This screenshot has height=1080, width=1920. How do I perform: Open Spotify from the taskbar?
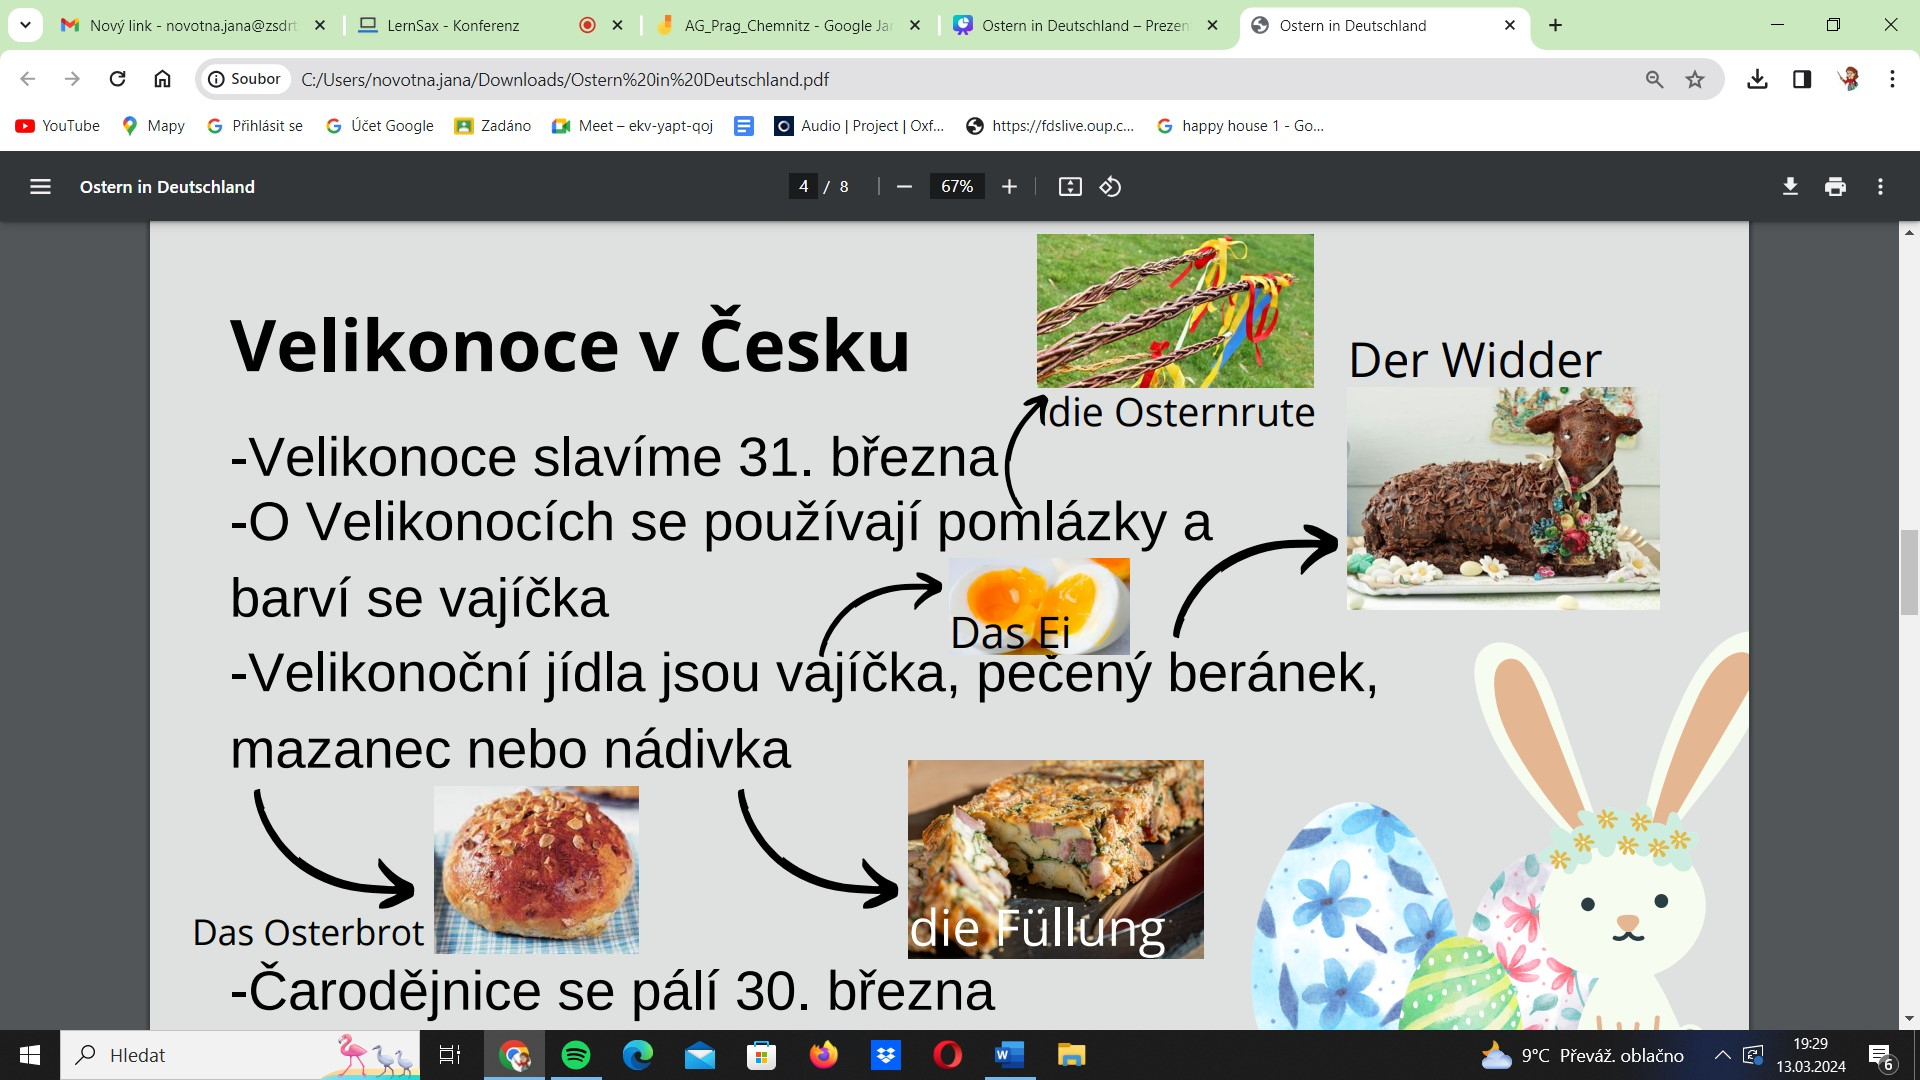point(576,1055)
